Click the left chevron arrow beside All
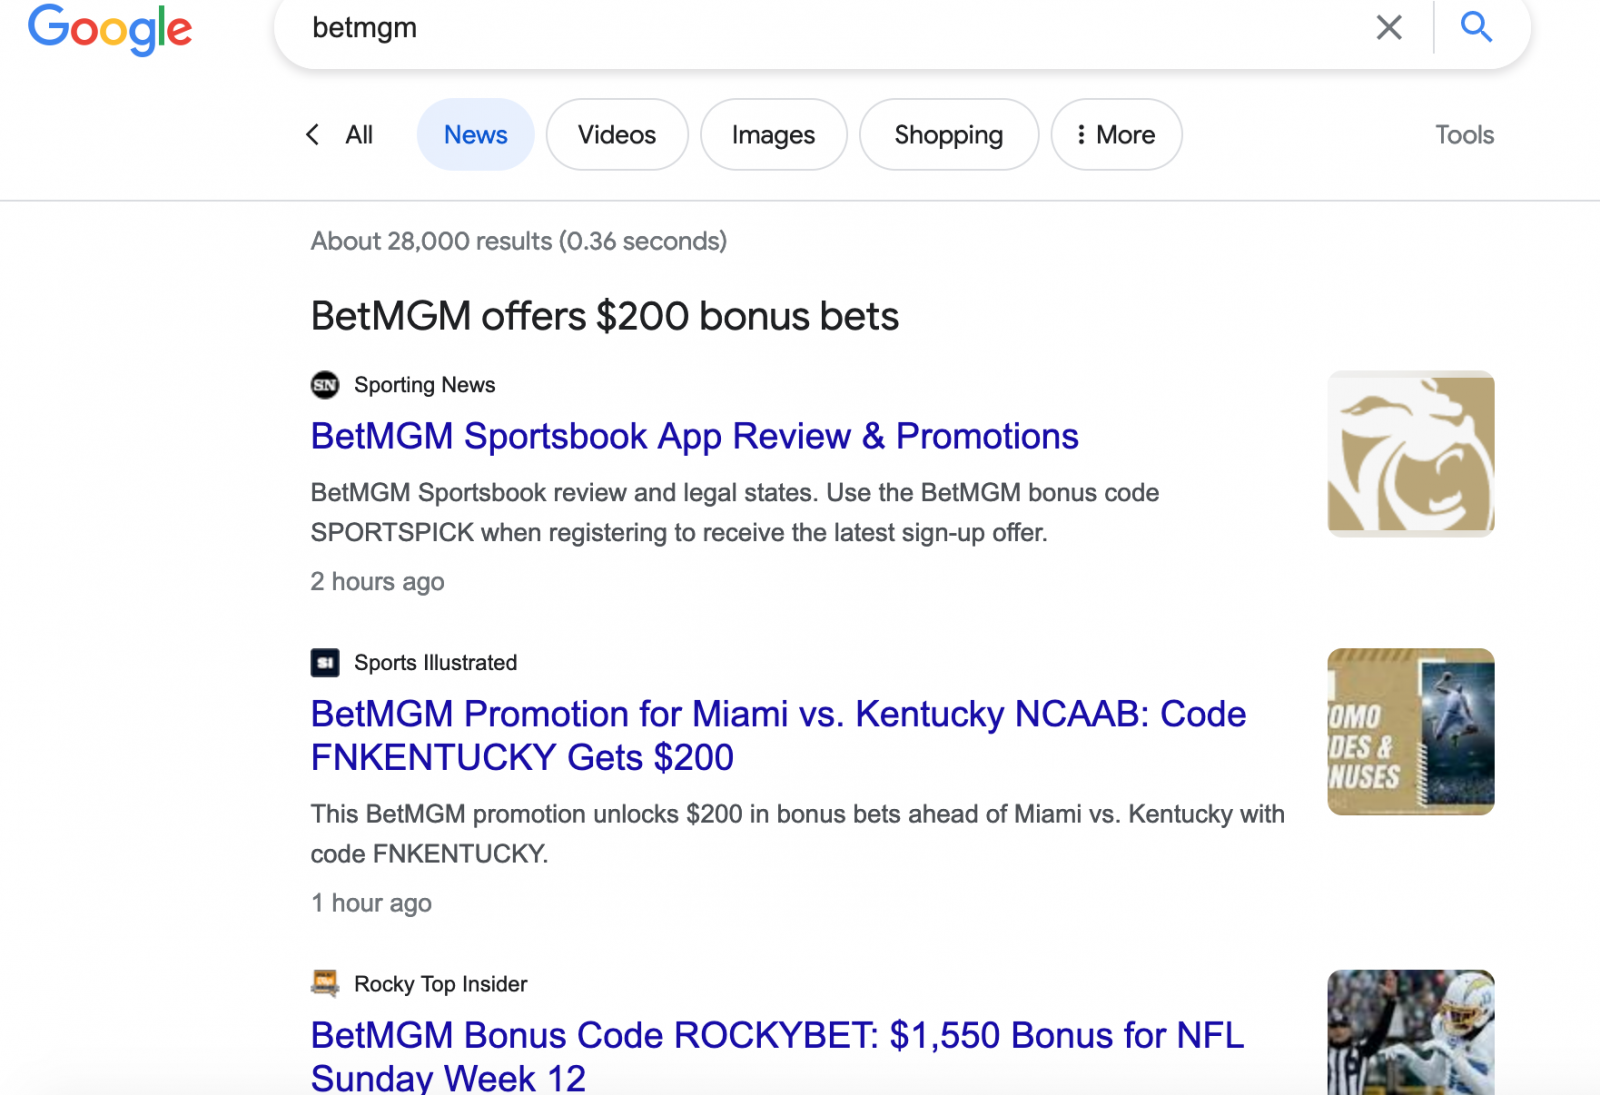 tap(313, 135)
